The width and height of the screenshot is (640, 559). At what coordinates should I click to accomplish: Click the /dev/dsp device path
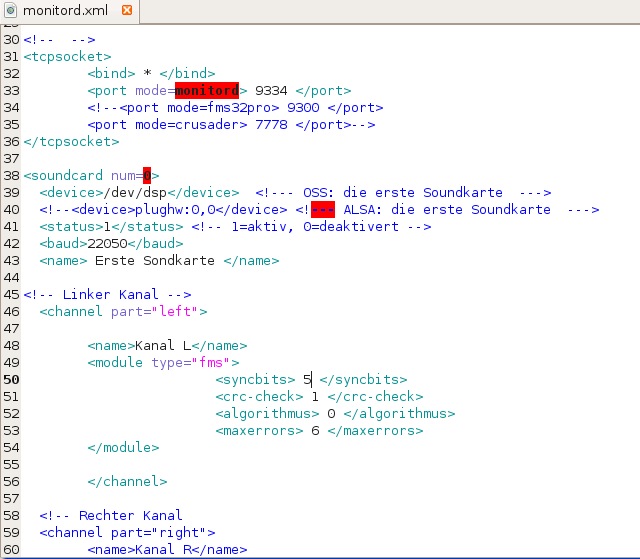click(x=135, y=193)
